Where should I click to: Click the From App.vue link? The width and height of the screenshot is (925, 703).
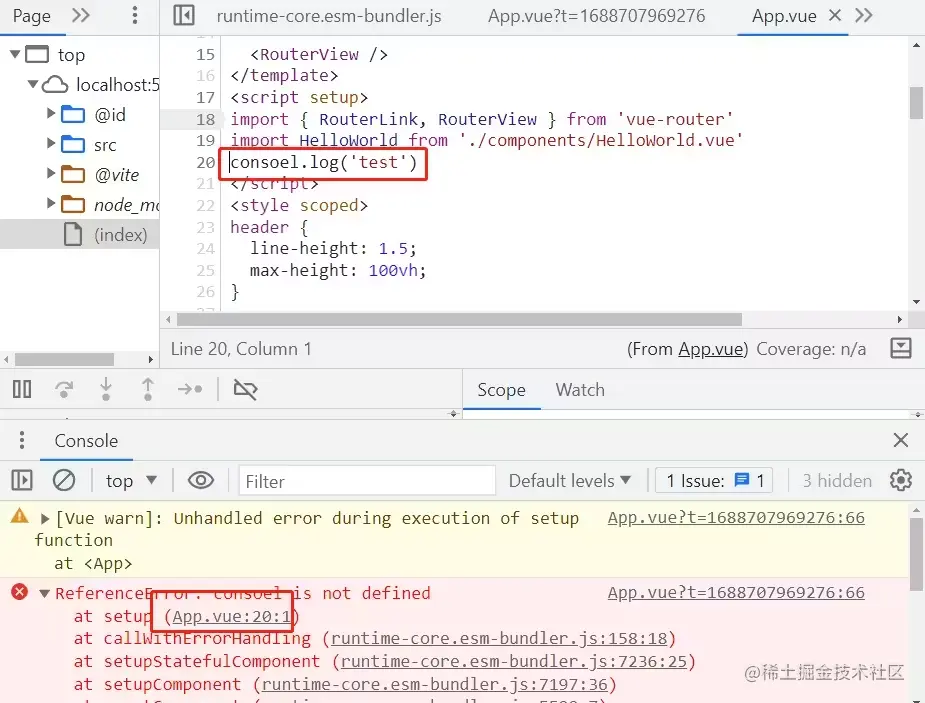pos(710,349)
